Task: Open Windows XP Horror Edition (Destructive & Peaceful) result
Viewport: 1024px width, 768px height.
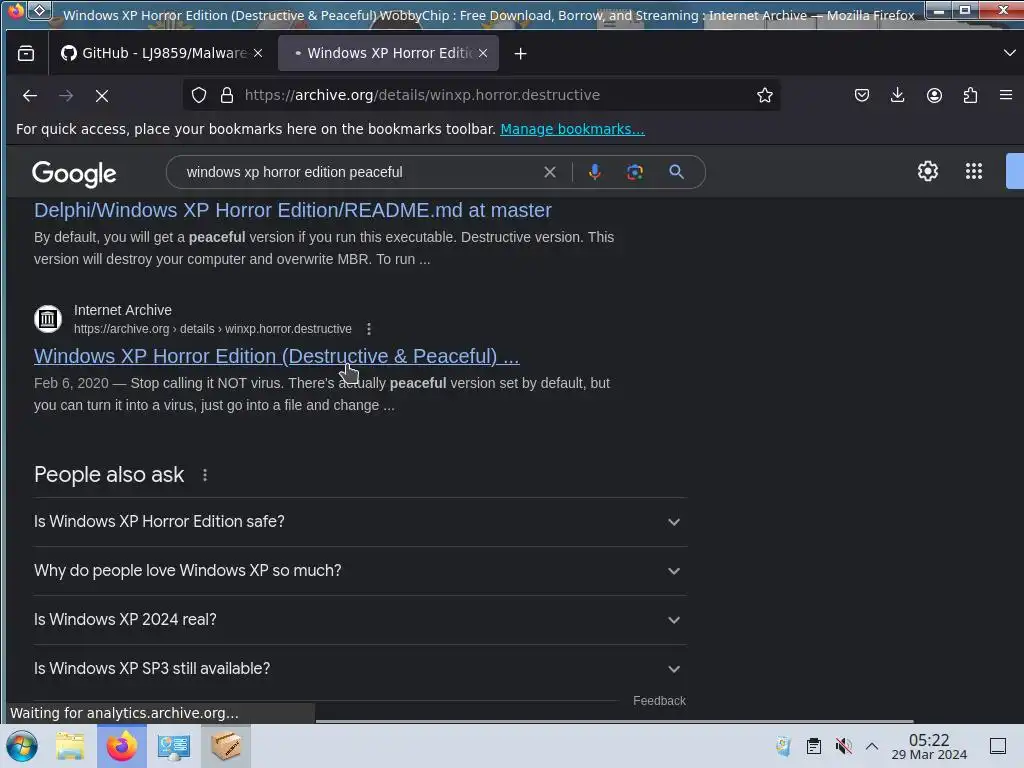Action: tap(277, 357)
